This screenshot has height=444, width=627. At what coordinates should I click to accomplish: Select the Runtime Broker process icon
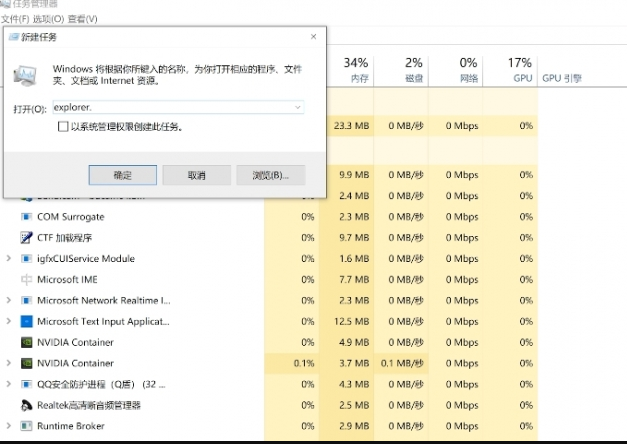coord(26,426)
